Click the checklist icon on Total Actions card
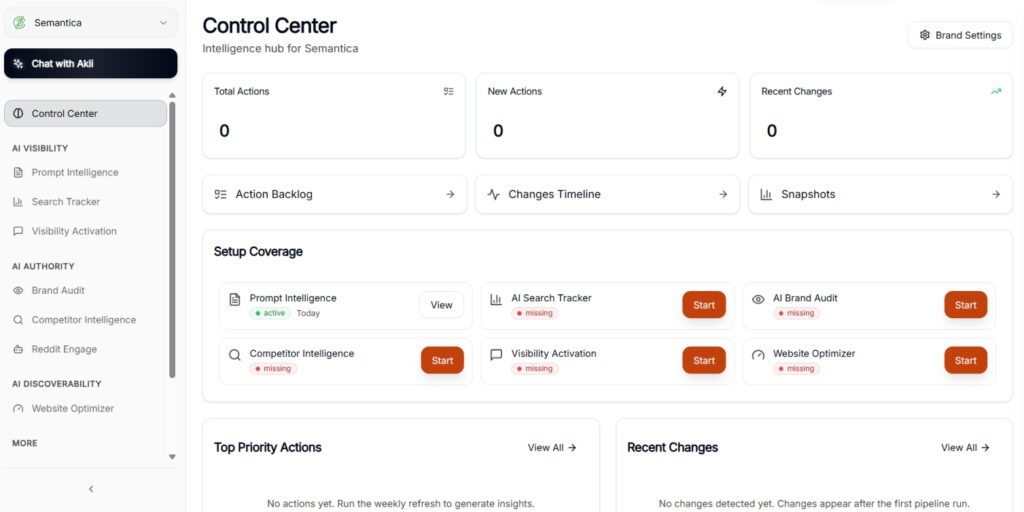1024x512 pixels. click(449, 91)
